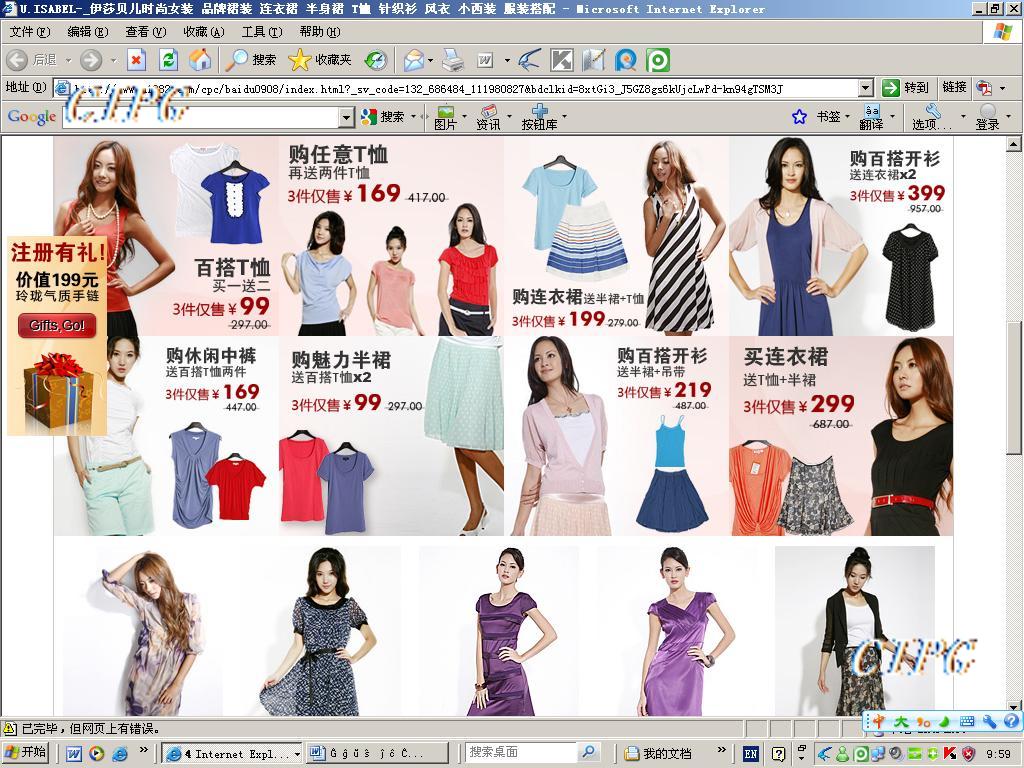The width and height of the screenshot is (1024, 768).
Task: Click the 链接 links toolbar label
Action: [x=953, y=88]
